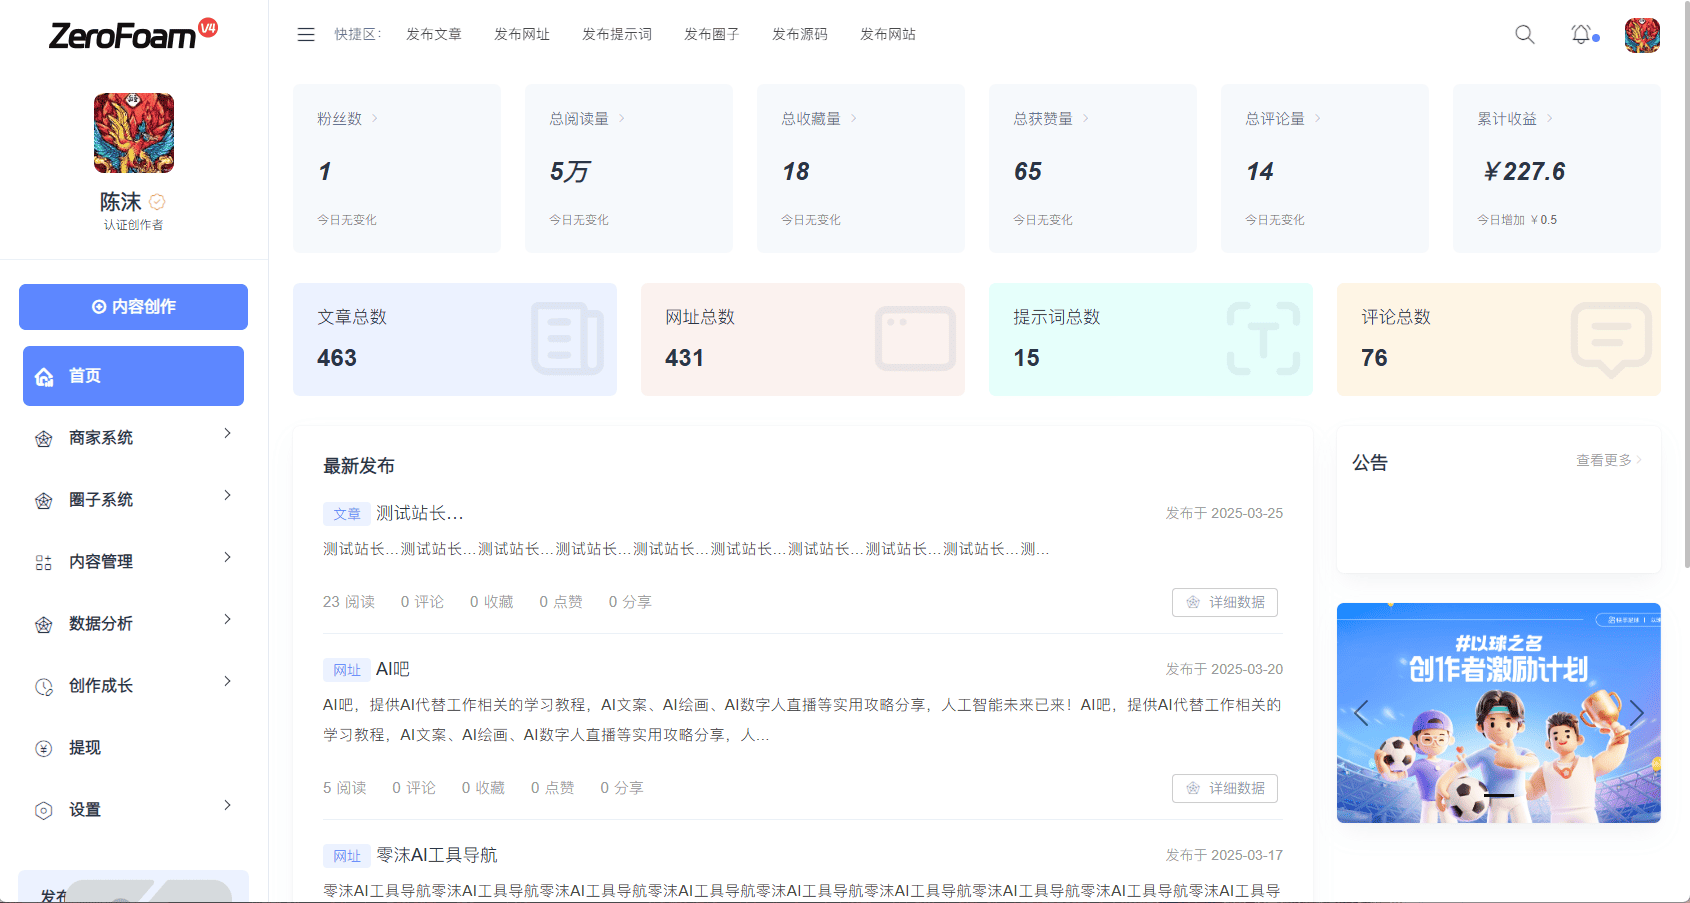Click 详细数据 for the AI吧 entry
The height and width of the screenshot is (903, 1690).
(1224, 788)
